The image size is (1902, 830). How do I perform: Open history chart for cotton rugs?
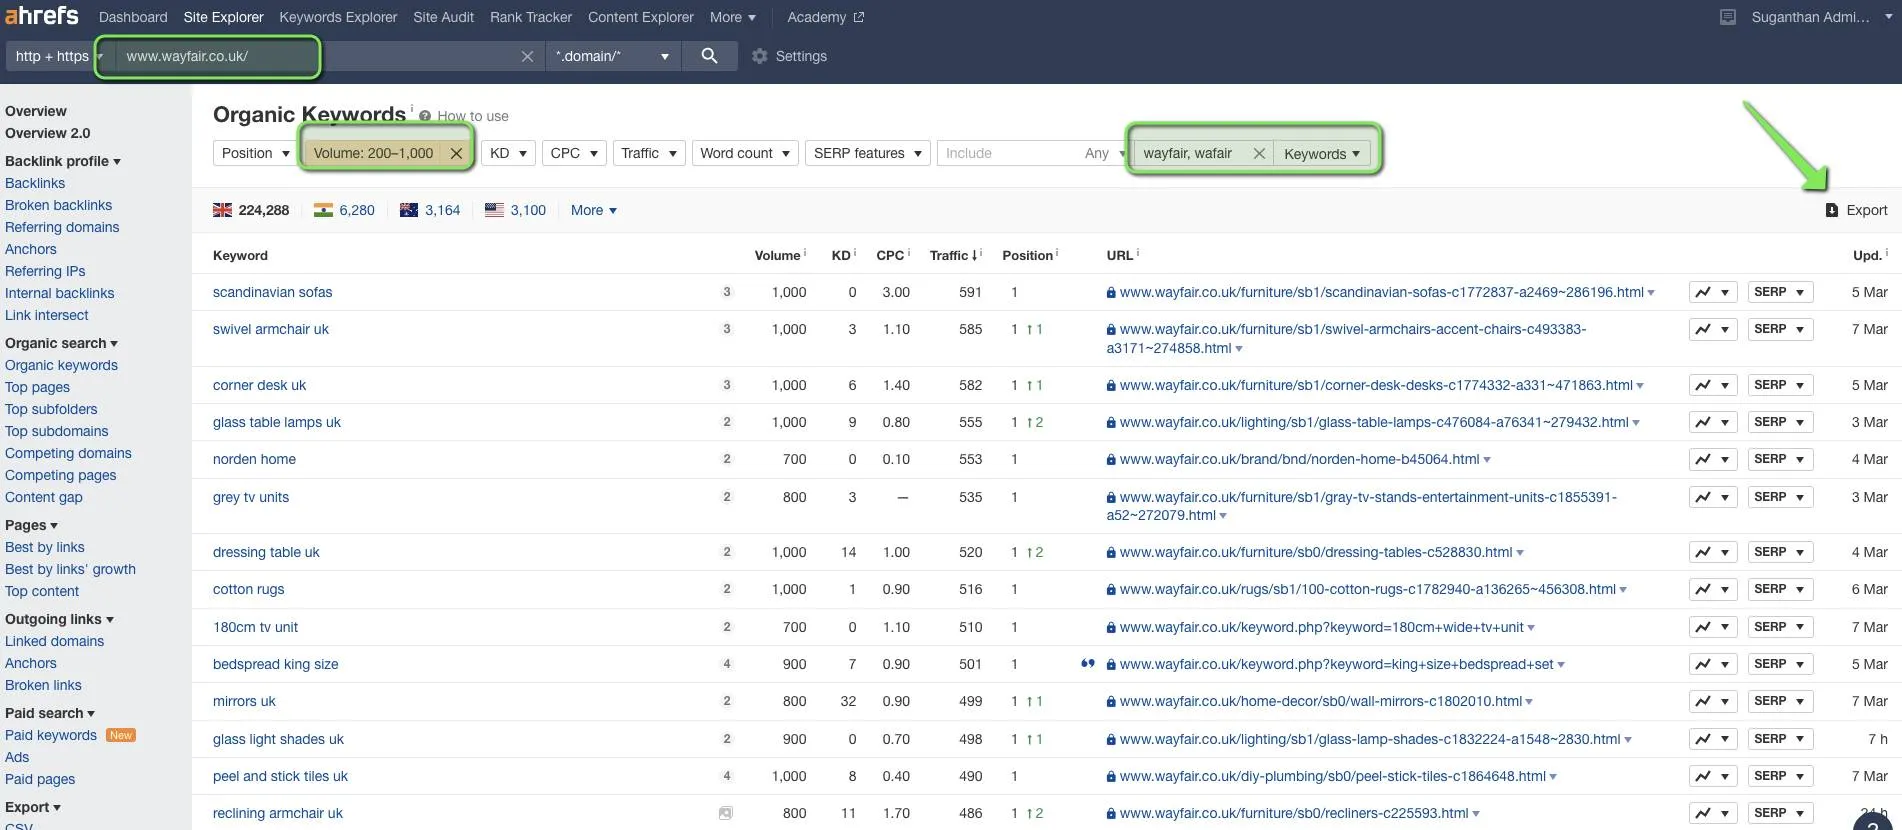click(1712, 589)
